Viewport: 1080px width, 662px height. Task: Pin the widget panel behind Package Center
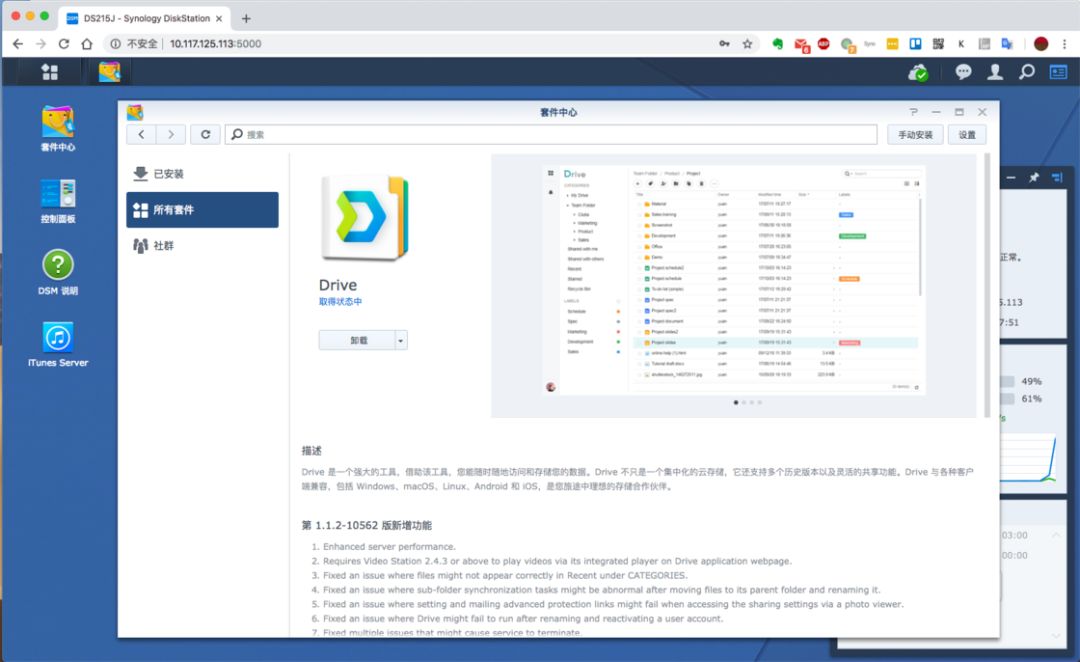(1033, 178)
